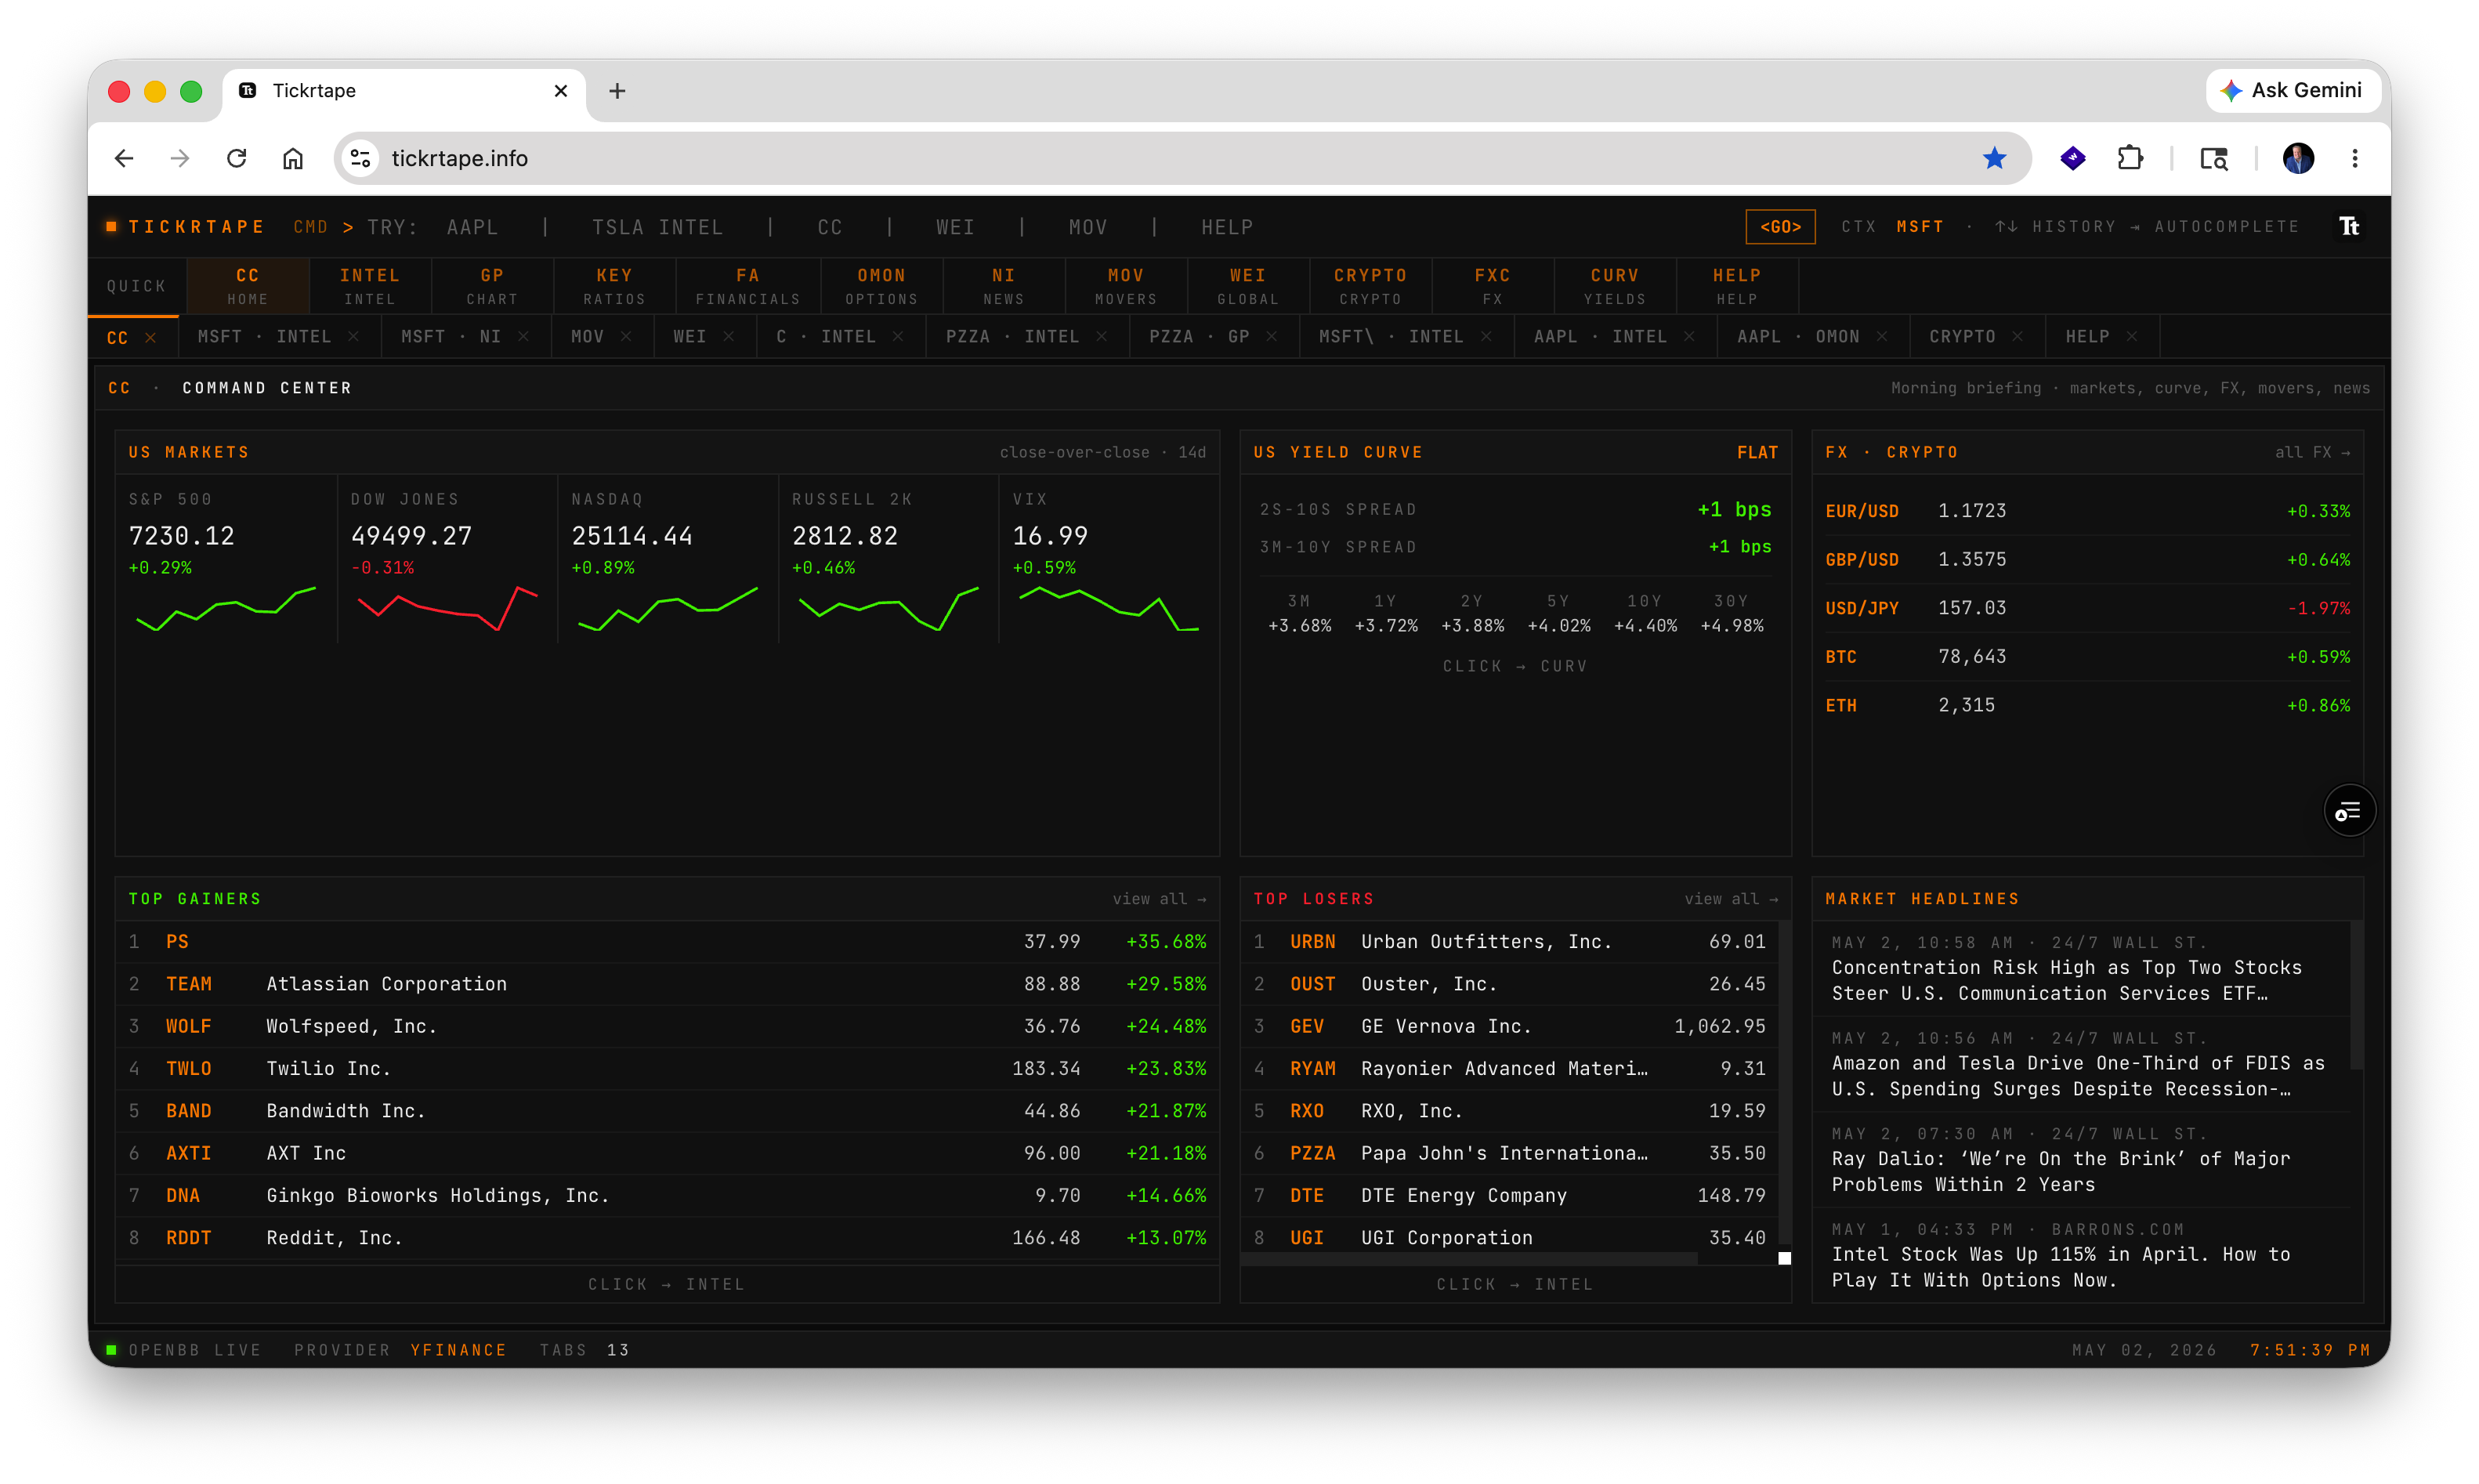The image size is (2479, 1484).
Task: Click the browser back arrow
Action: tap(124, 158)
